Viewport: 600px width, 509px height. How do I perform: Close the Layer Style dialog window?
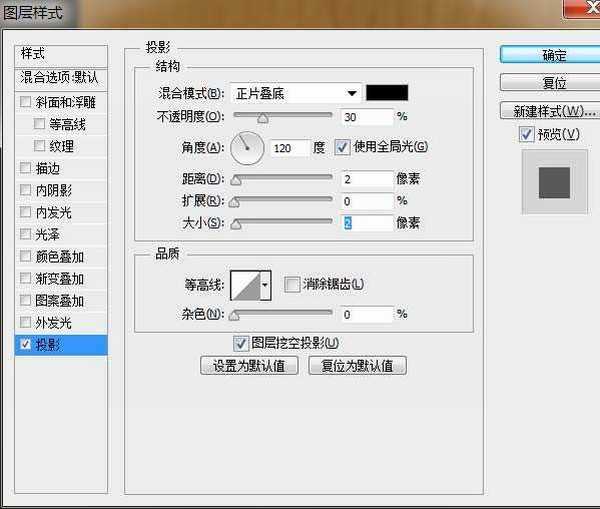(x=580, y=11)
